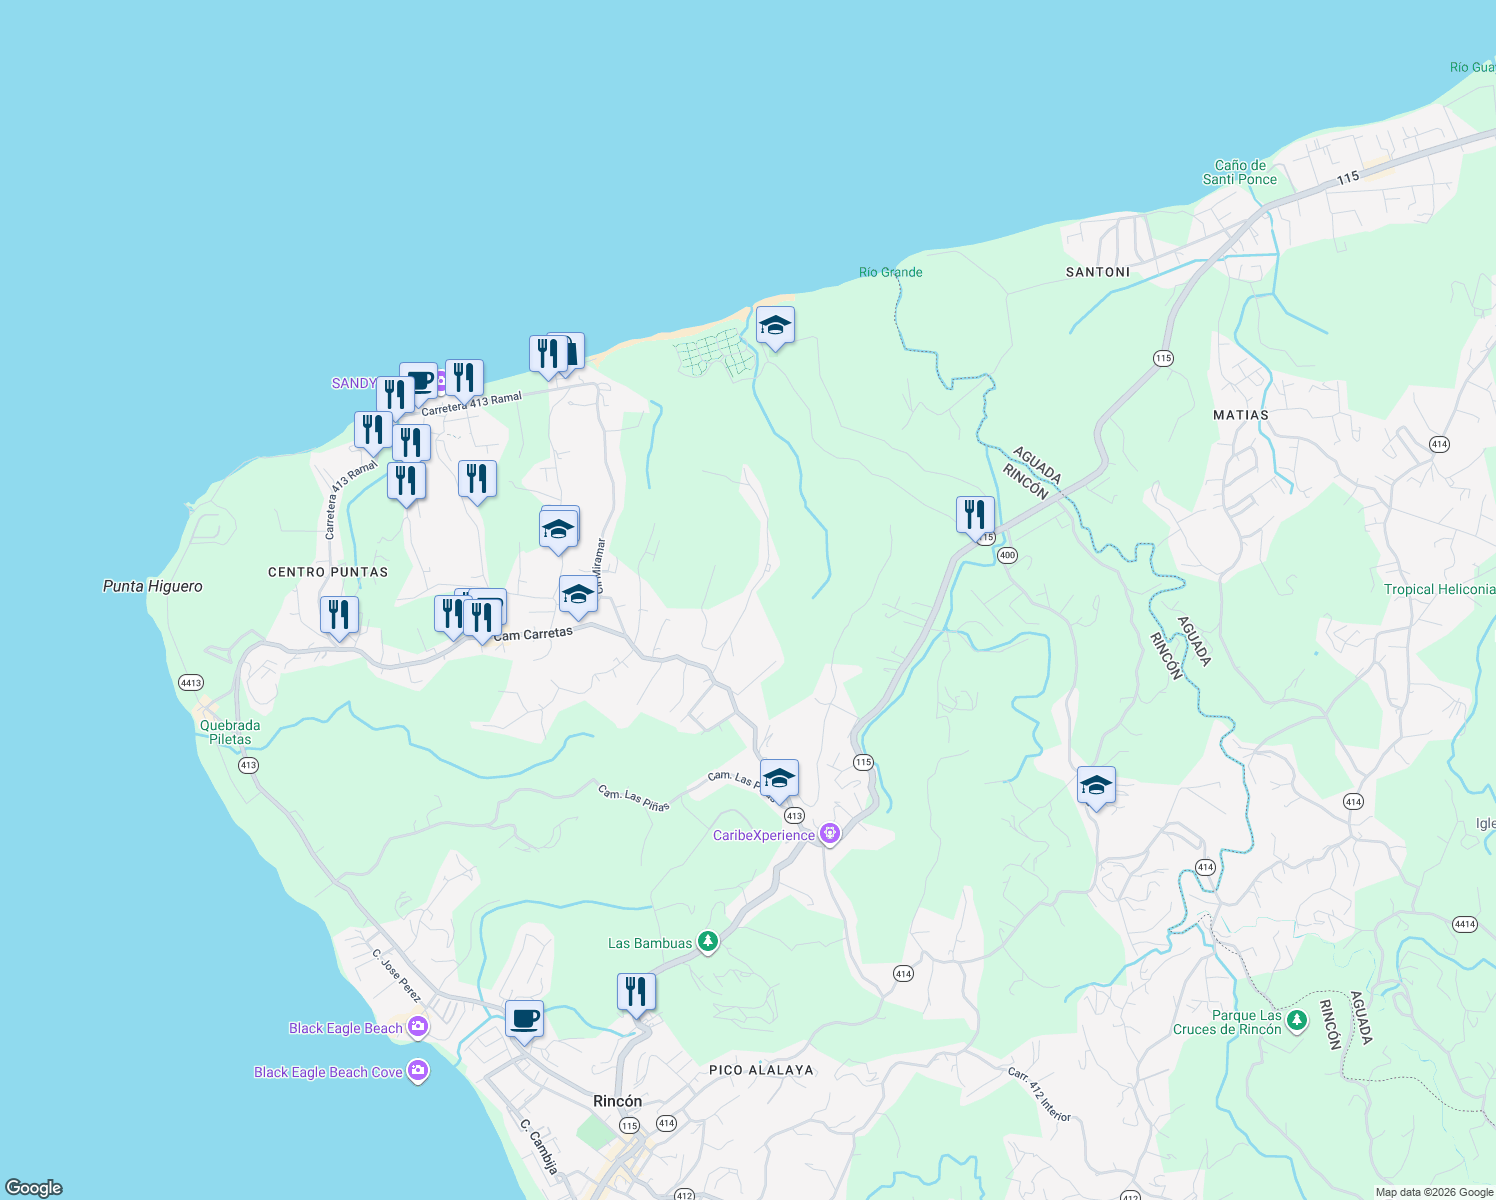Click the coffee cup marker above Rincón town
This screenshot has width=1496, height=1200.
524,1019
